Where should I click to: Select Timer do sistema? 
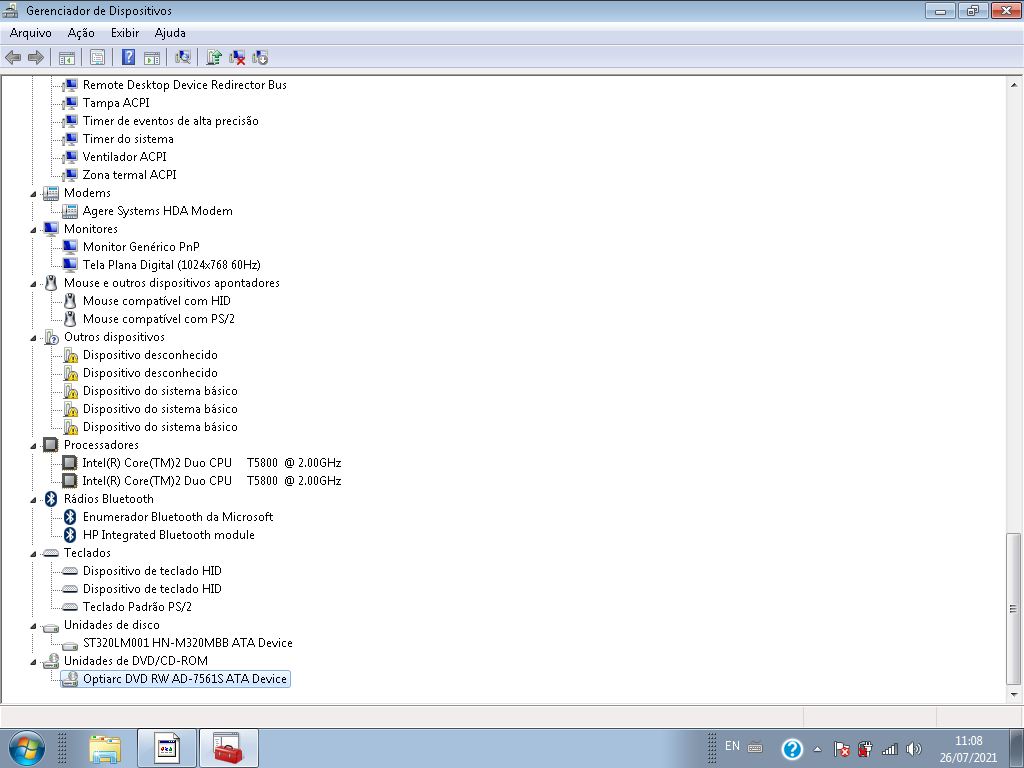(x=128, y=139)
